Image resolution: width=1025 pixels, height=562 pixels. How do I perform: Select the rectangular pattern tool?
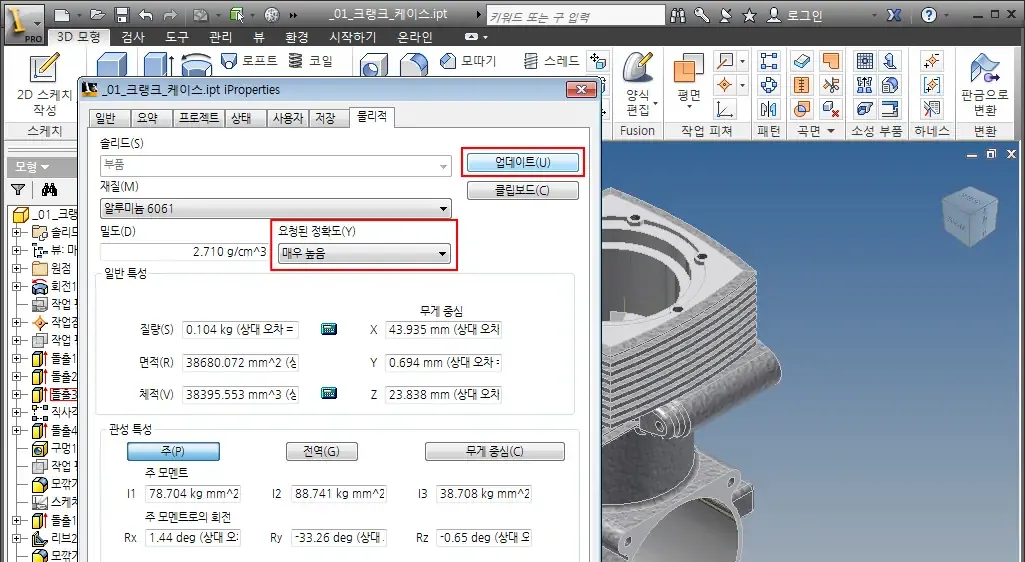point(769,61)
